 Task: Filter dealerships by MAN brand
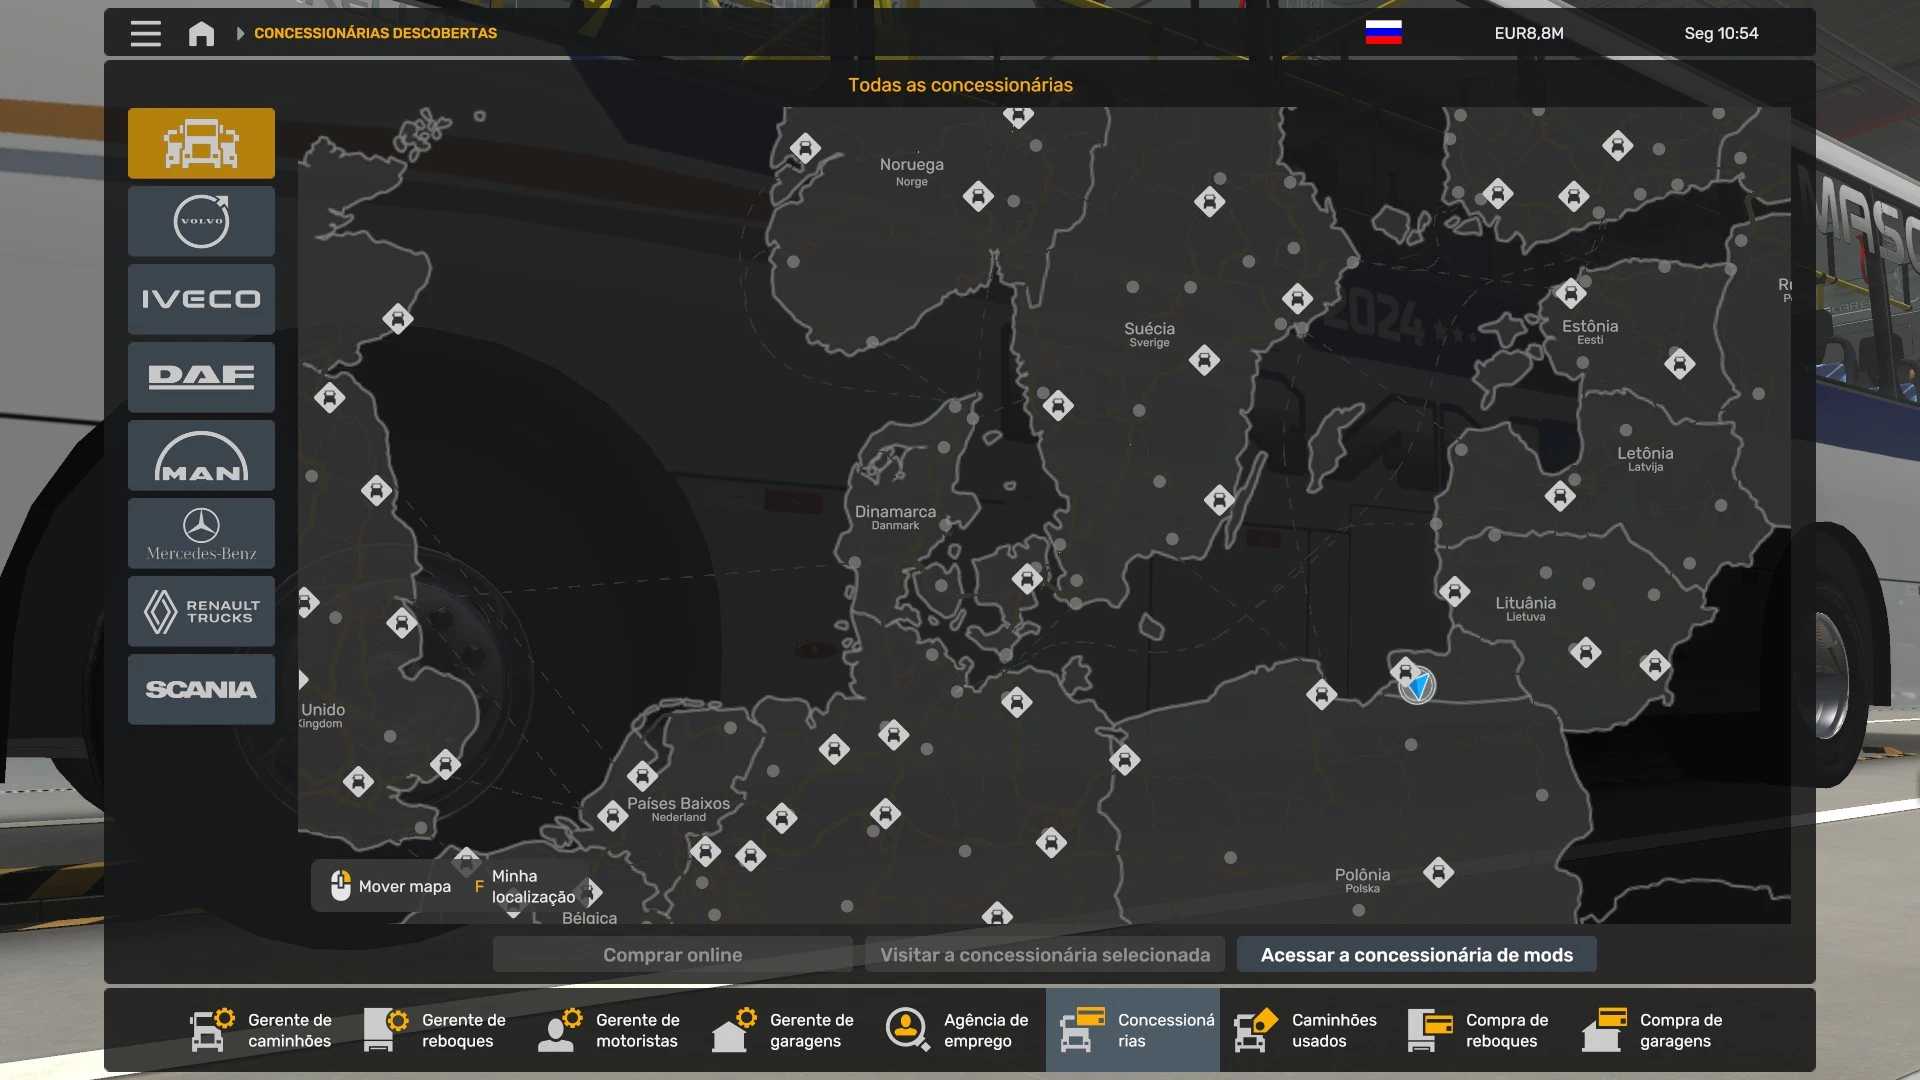coord(201,455)
